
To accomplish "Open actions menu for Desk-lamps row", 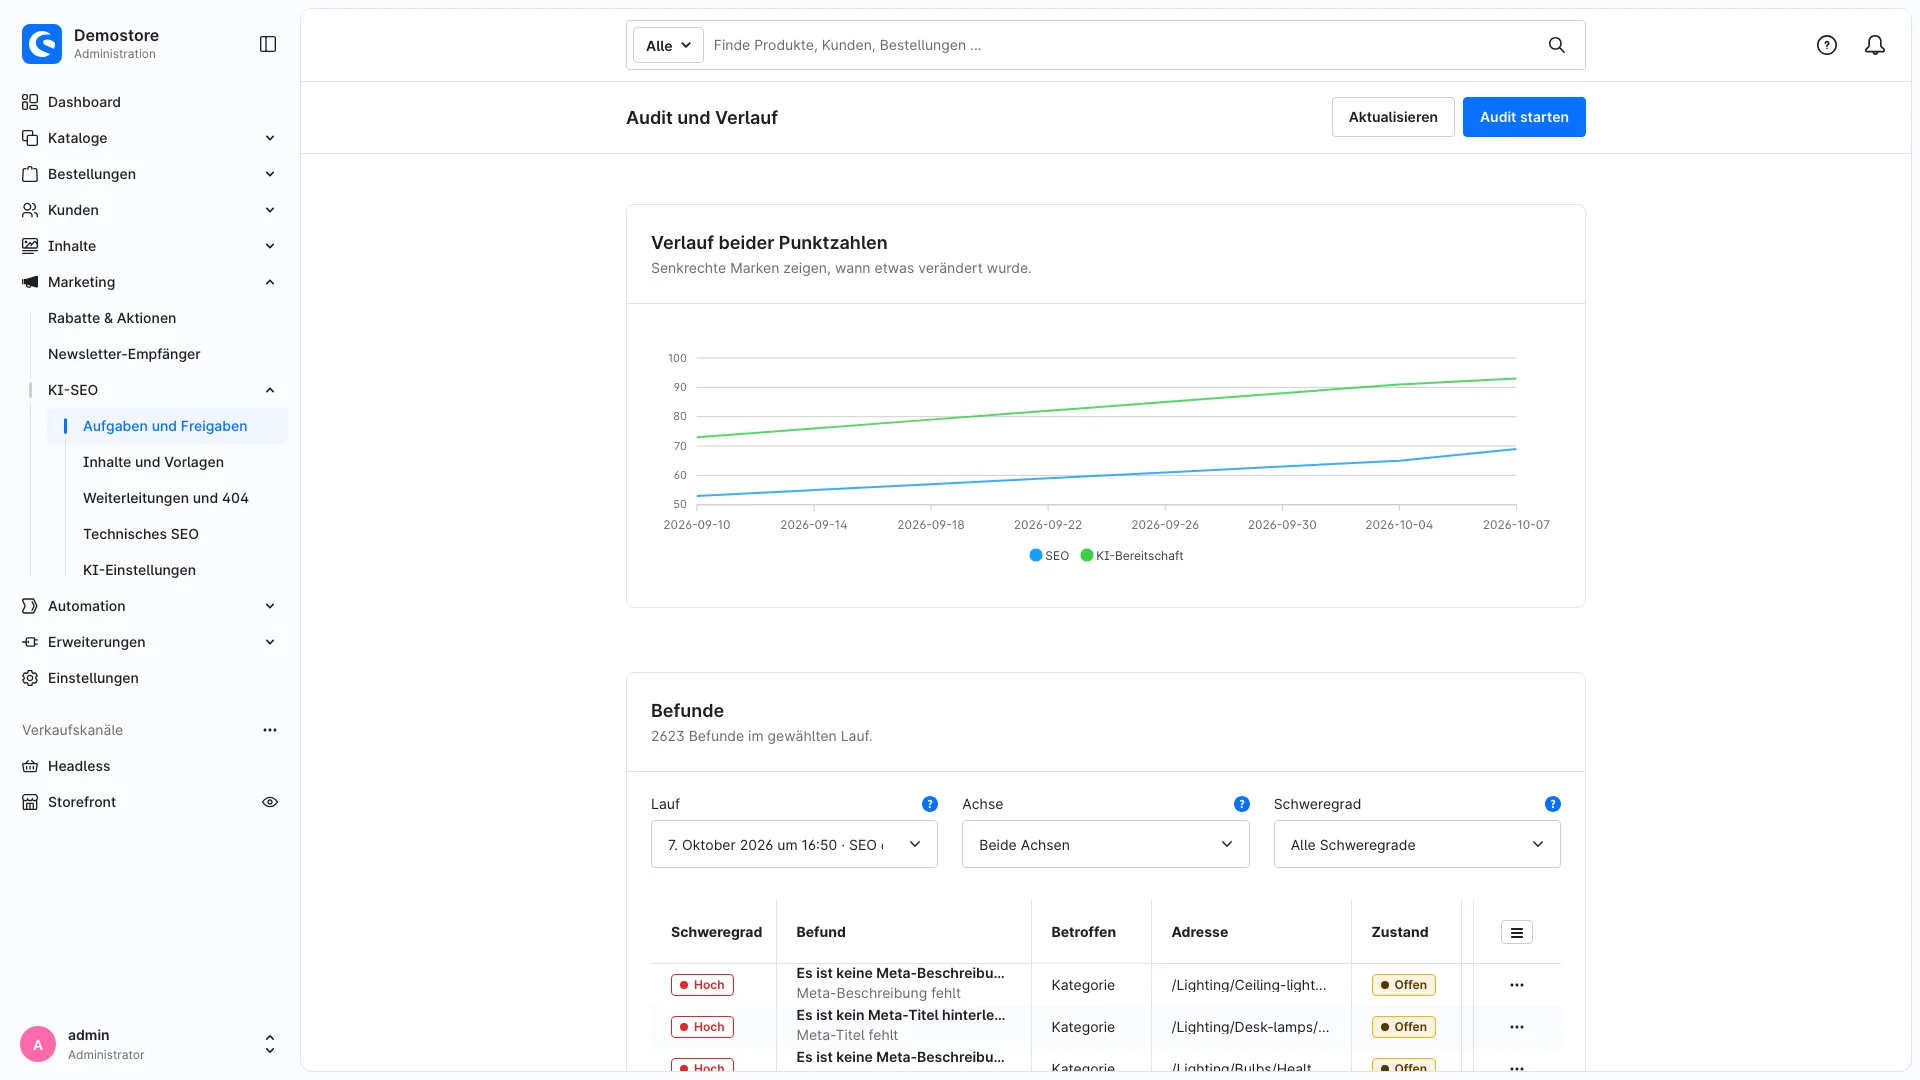I will coord(1517,1027).
